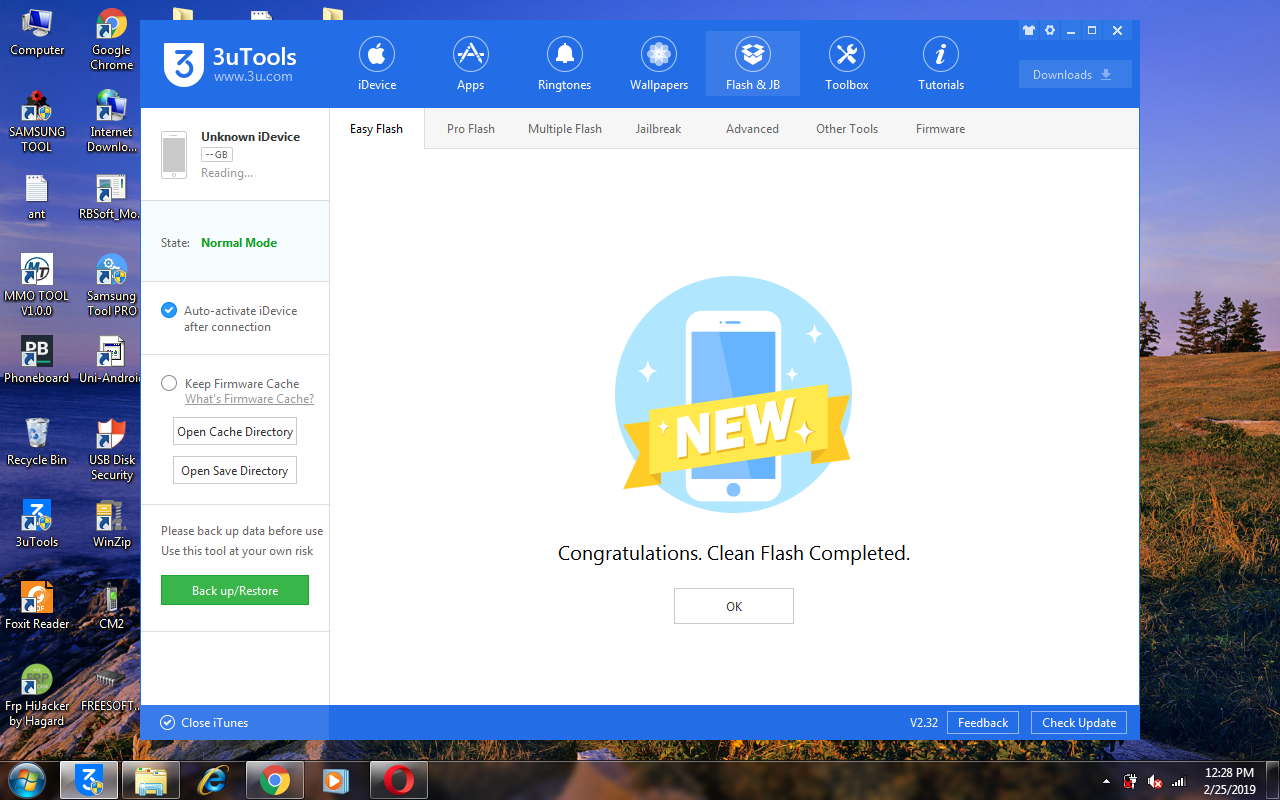This screenshot has height=800, width=1280.
Task: Send feedback using the Feedback button
Action: (x=983, y=723)
